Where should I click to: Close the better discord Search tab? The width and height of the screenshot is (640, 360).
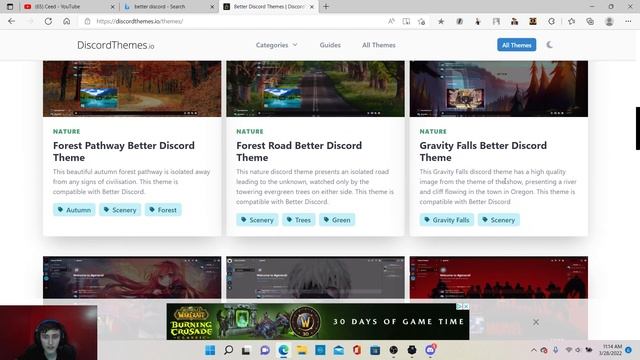click(x=212, y=7)
